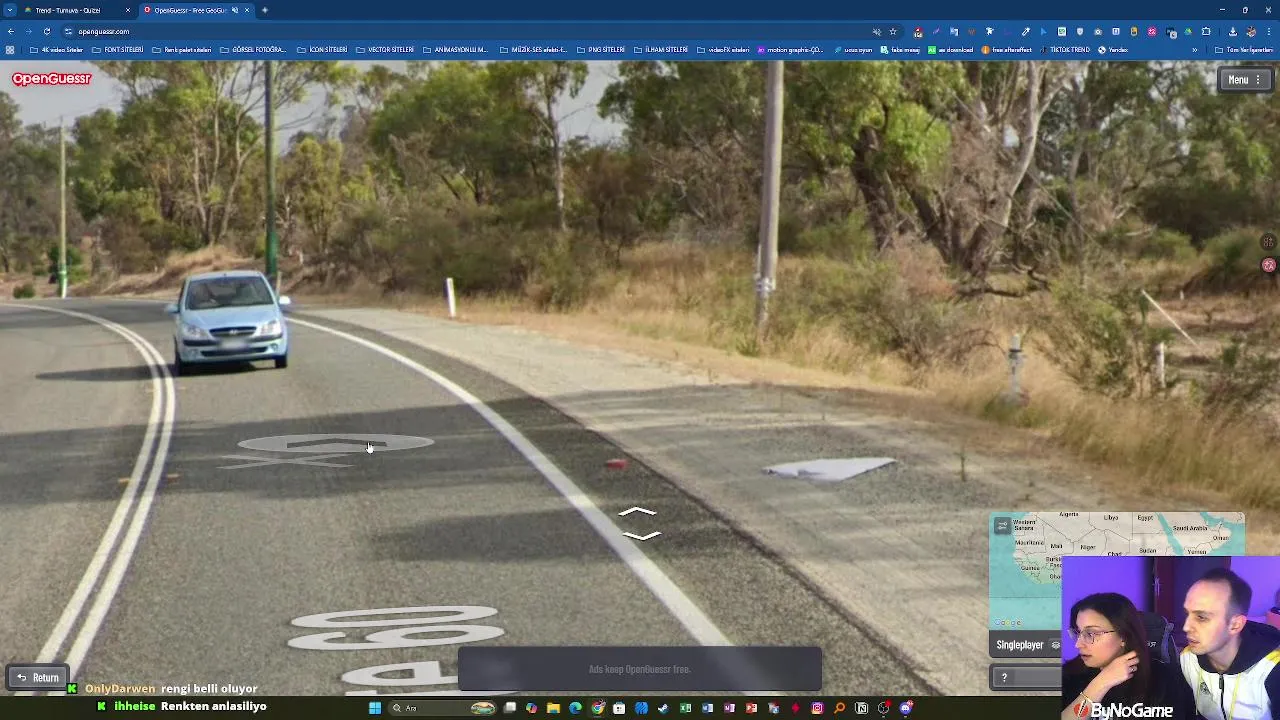Open the mini world map for guessing

coord(1116,570)
